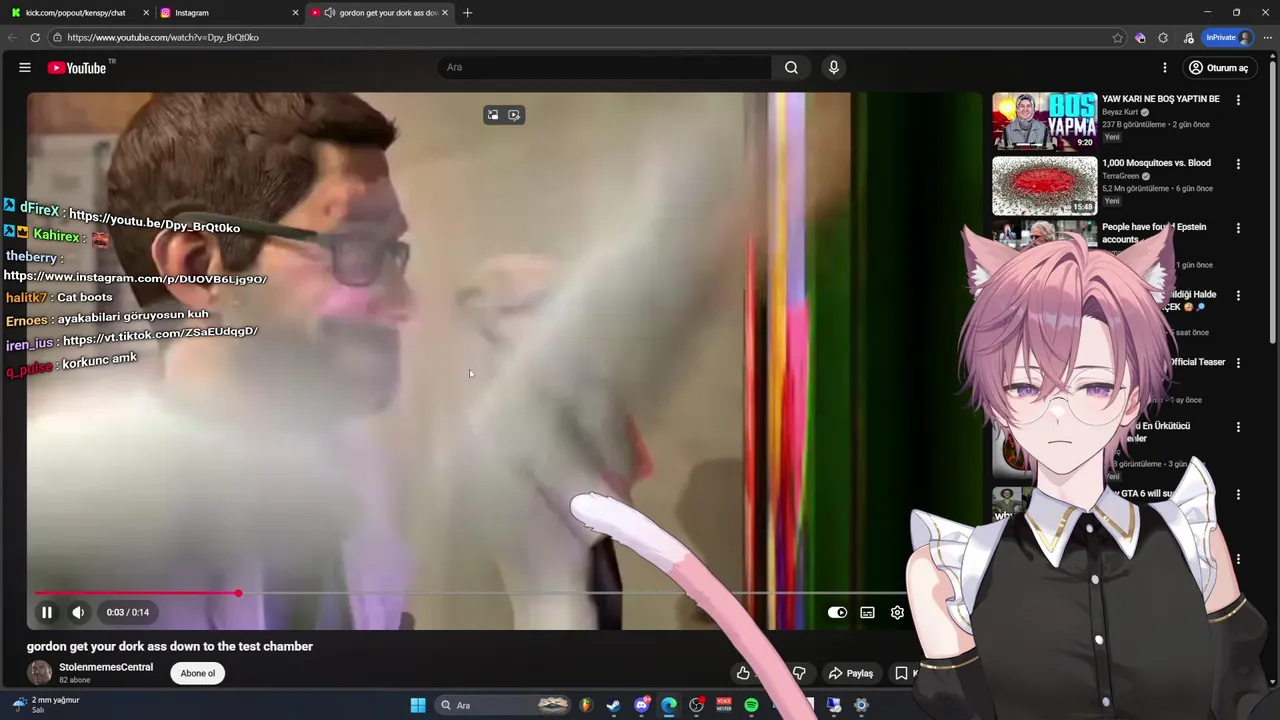
Task: Switch to the kick.com popout chat tab
Action: (x=75, y=12)
